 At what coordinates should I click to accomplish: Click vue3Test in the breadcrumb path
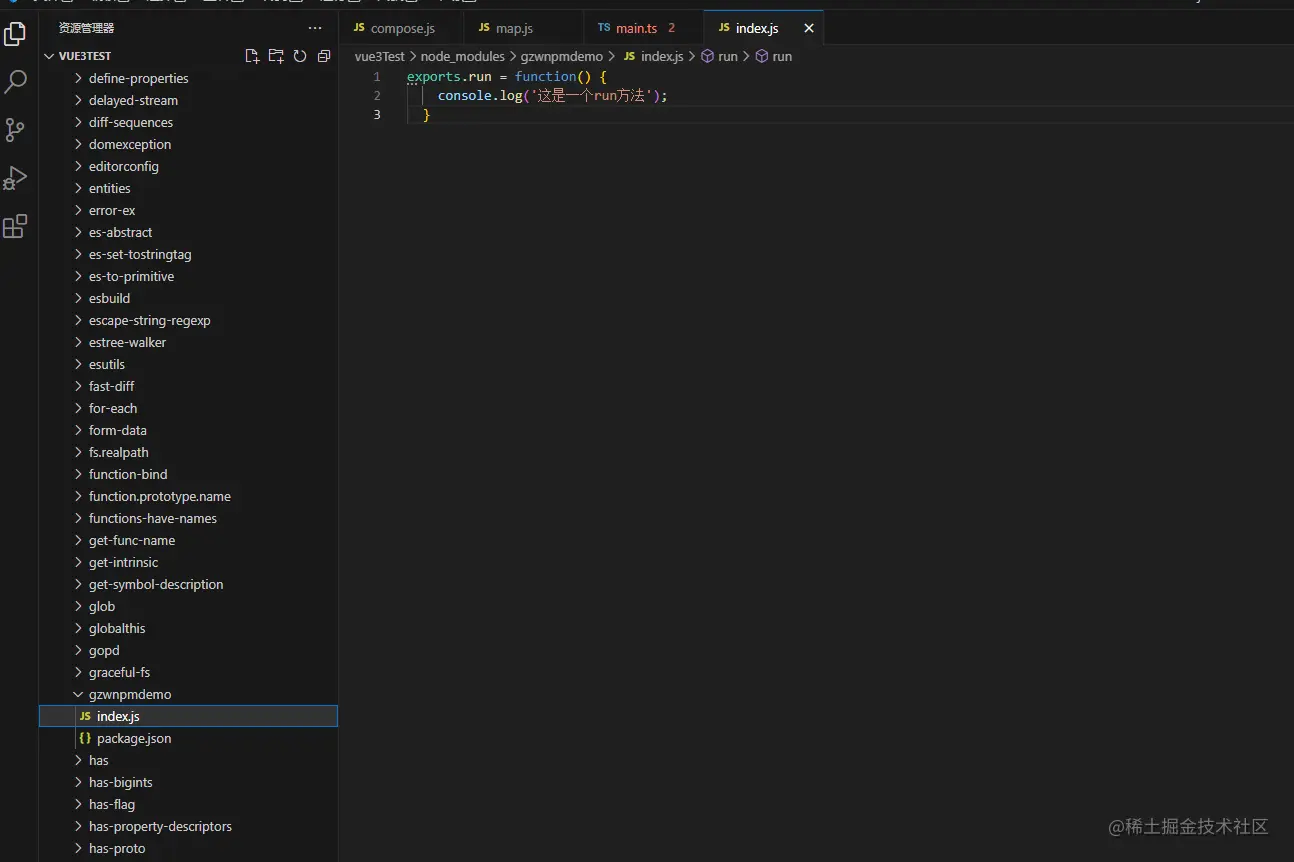(379, 57)
